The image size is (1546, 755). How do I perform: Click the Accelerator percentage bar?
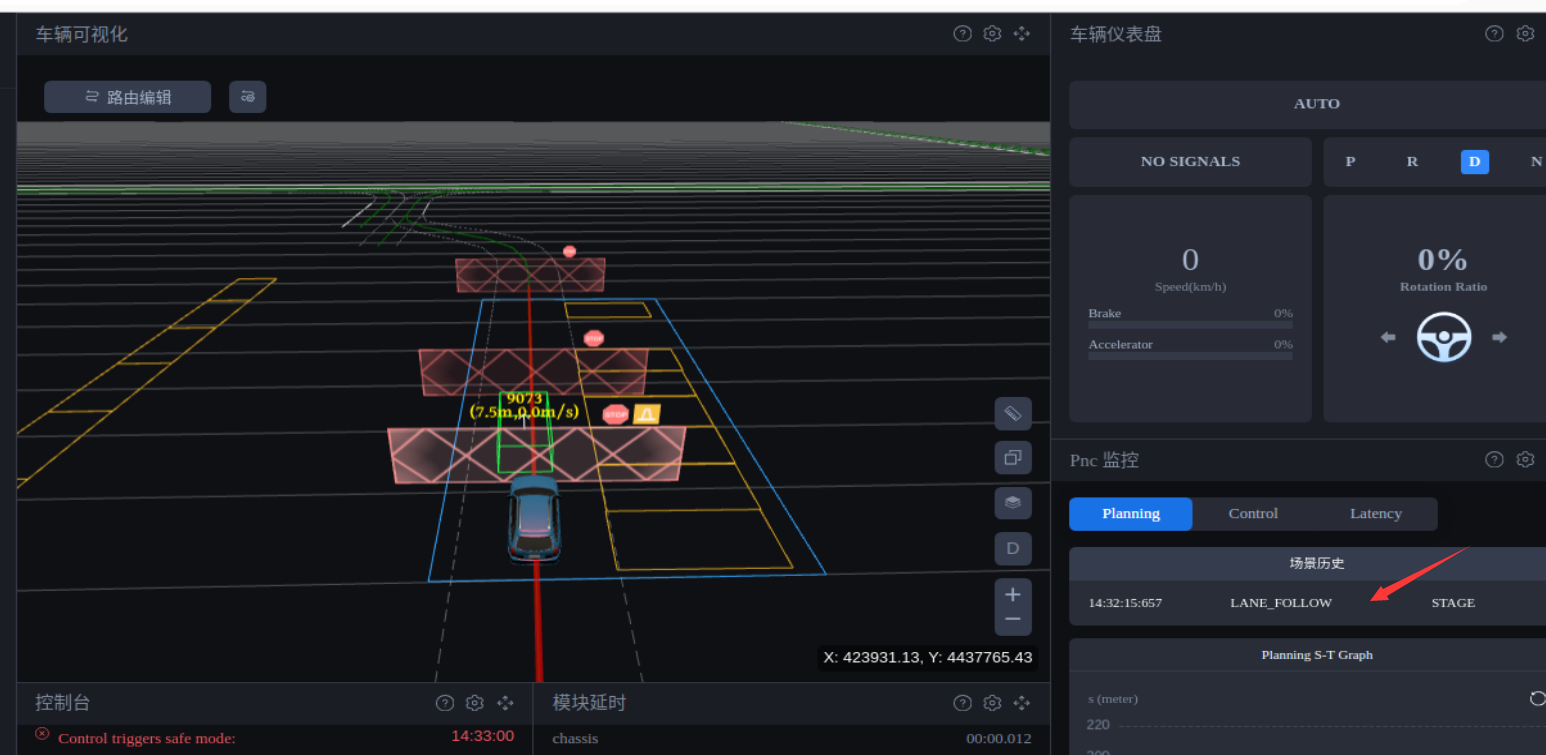[x=1190, y=356]
